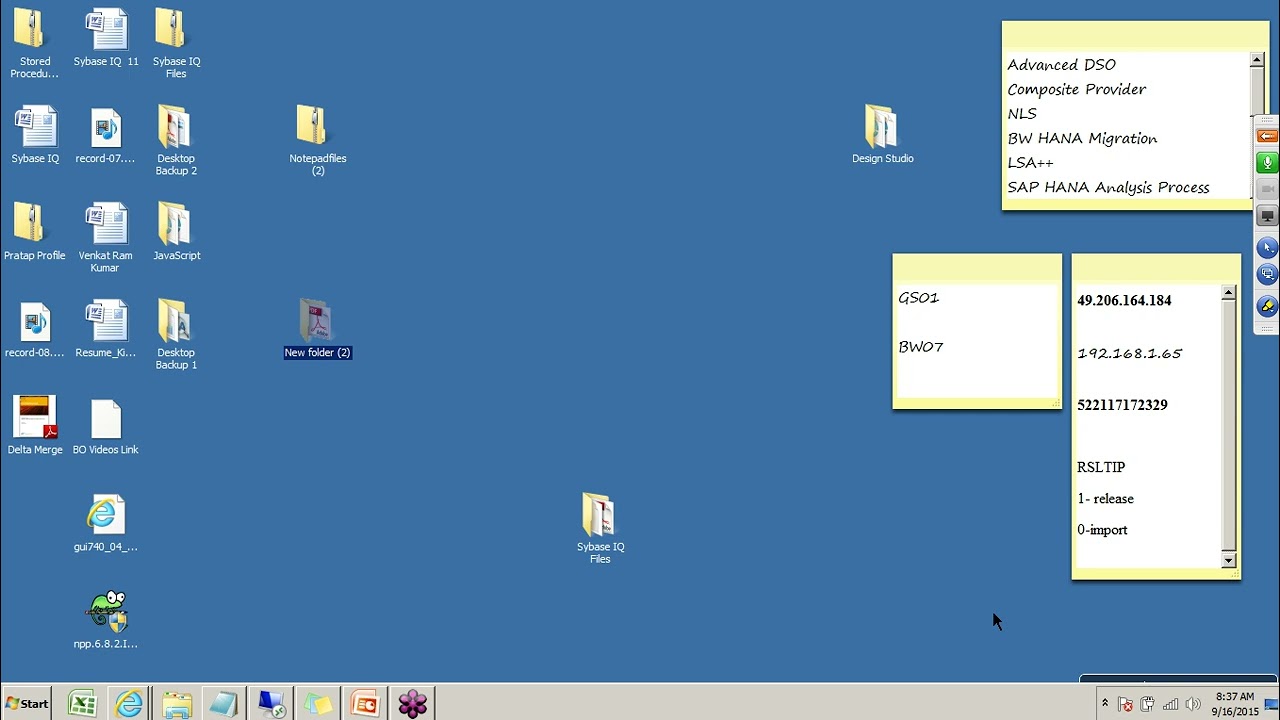Click 'BW07' in the small sticky note

coord(921,347)
